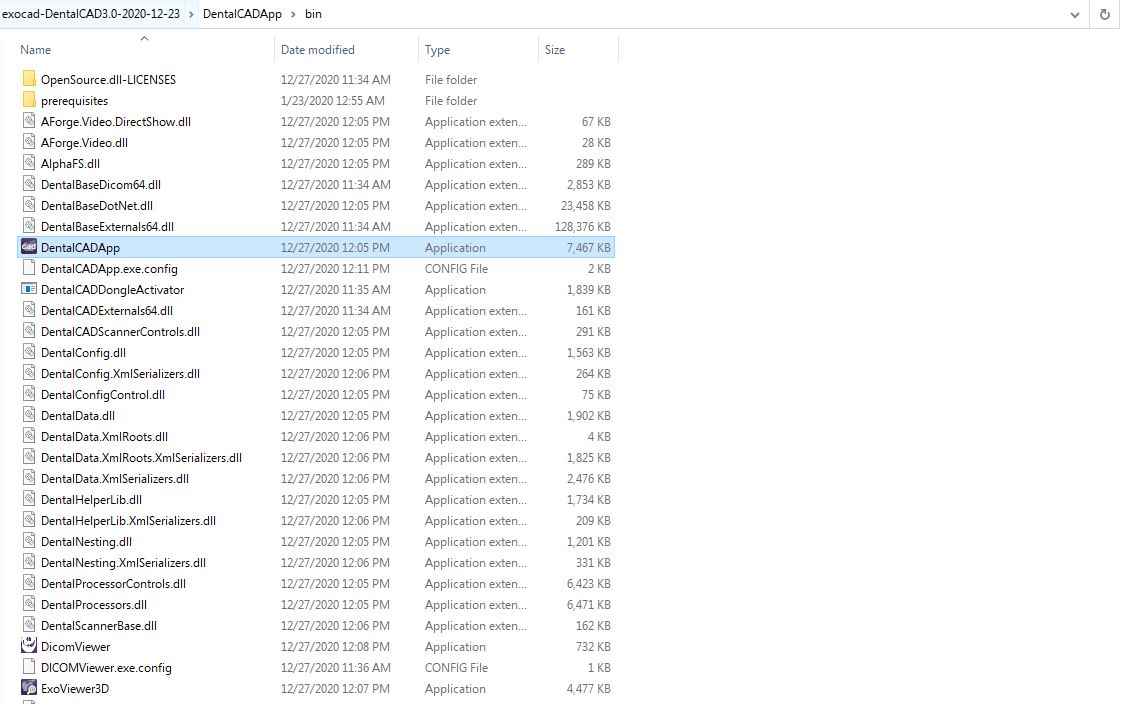Select the DentalNesting.XmlSerializers.dll file name
The height and width of the screenshot is (704, 1125).
[123, 563]
